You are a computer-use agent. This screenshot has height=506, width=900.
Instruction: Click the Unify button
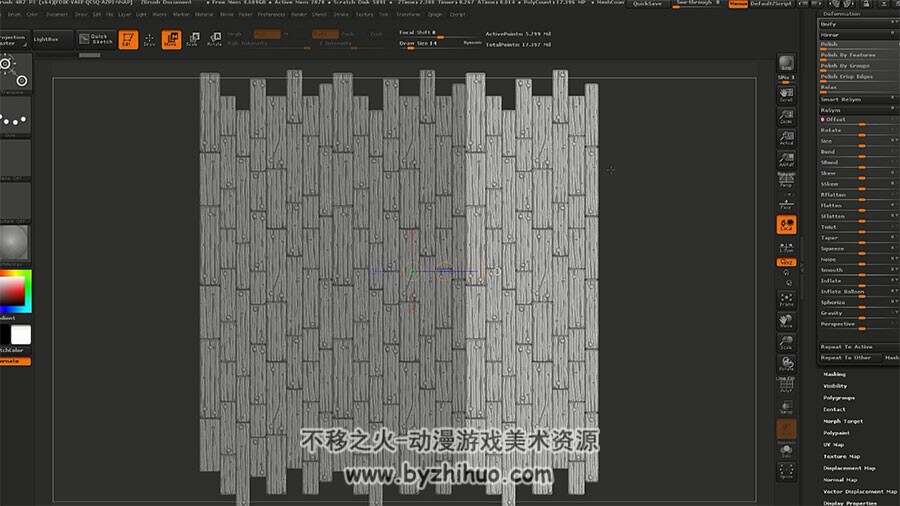coord(857,24)
